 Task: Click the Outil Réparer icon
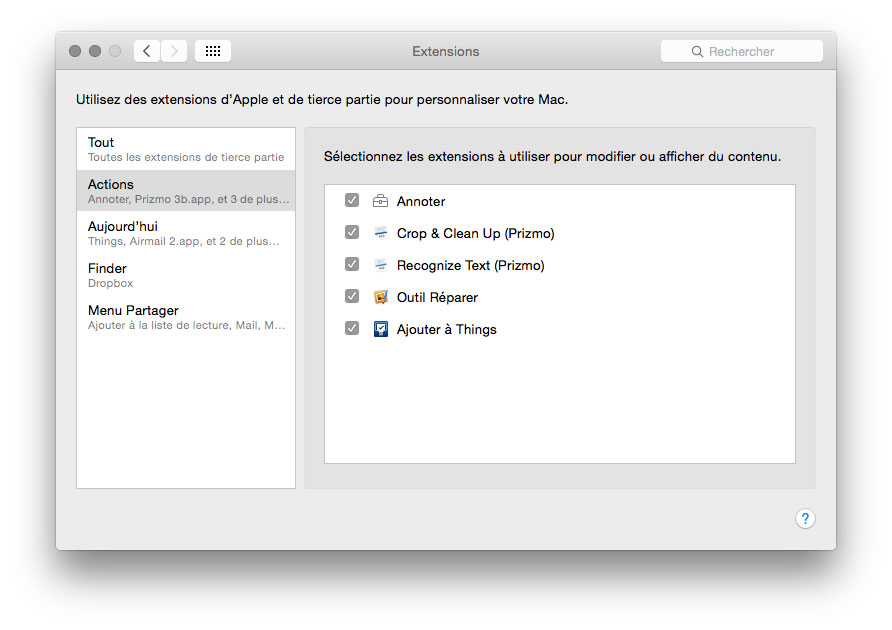coord(381,297)
